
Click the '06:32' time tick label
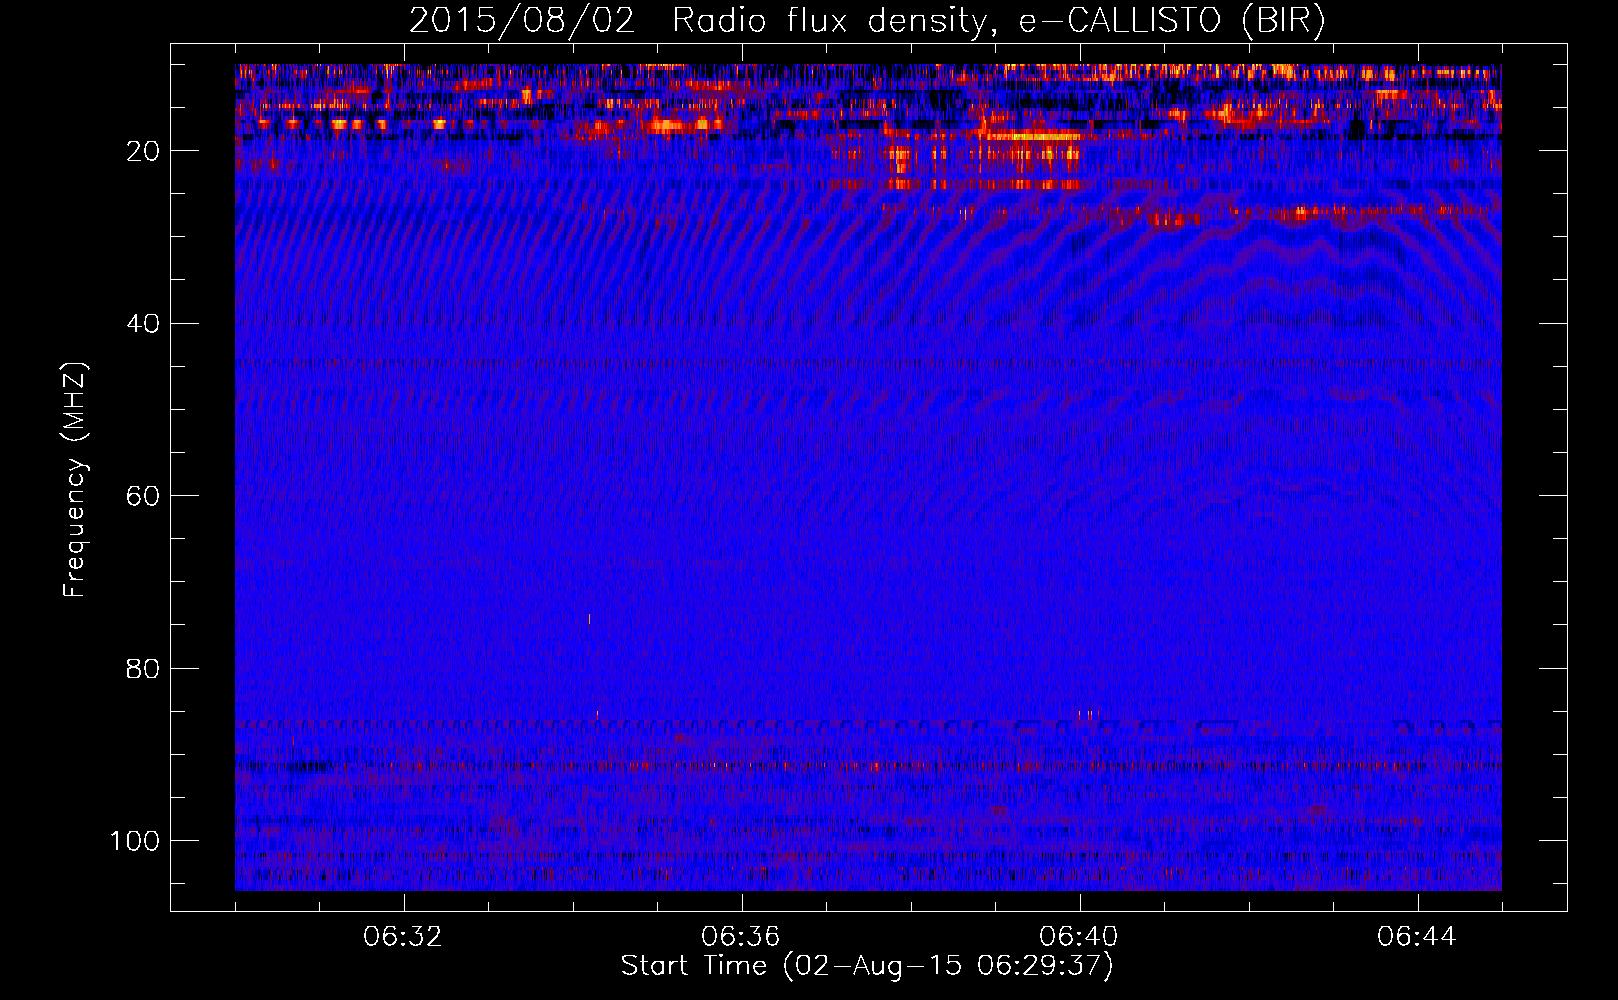(404, 937)
